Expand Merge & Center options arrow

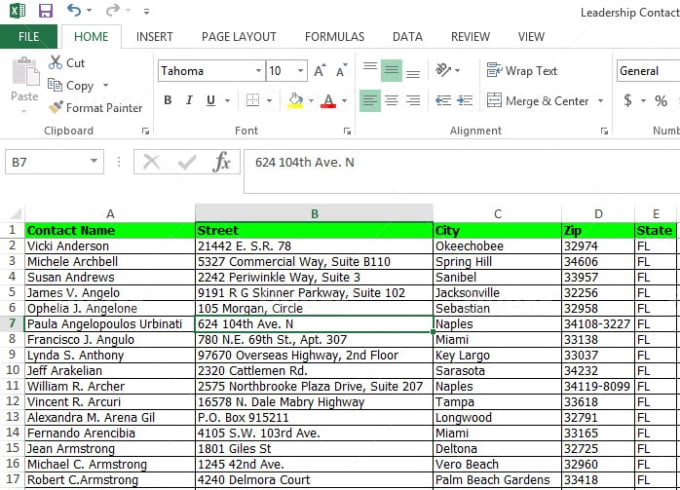[601, 101]
